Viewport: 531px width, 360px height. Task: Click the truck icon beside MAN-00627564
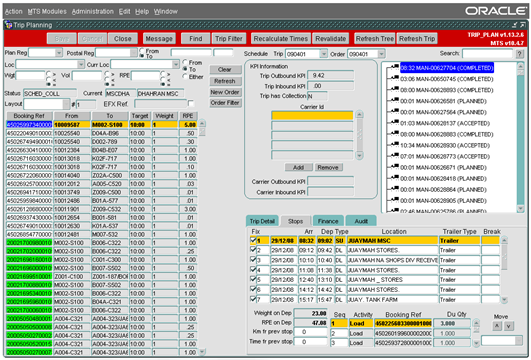(395, 111)
